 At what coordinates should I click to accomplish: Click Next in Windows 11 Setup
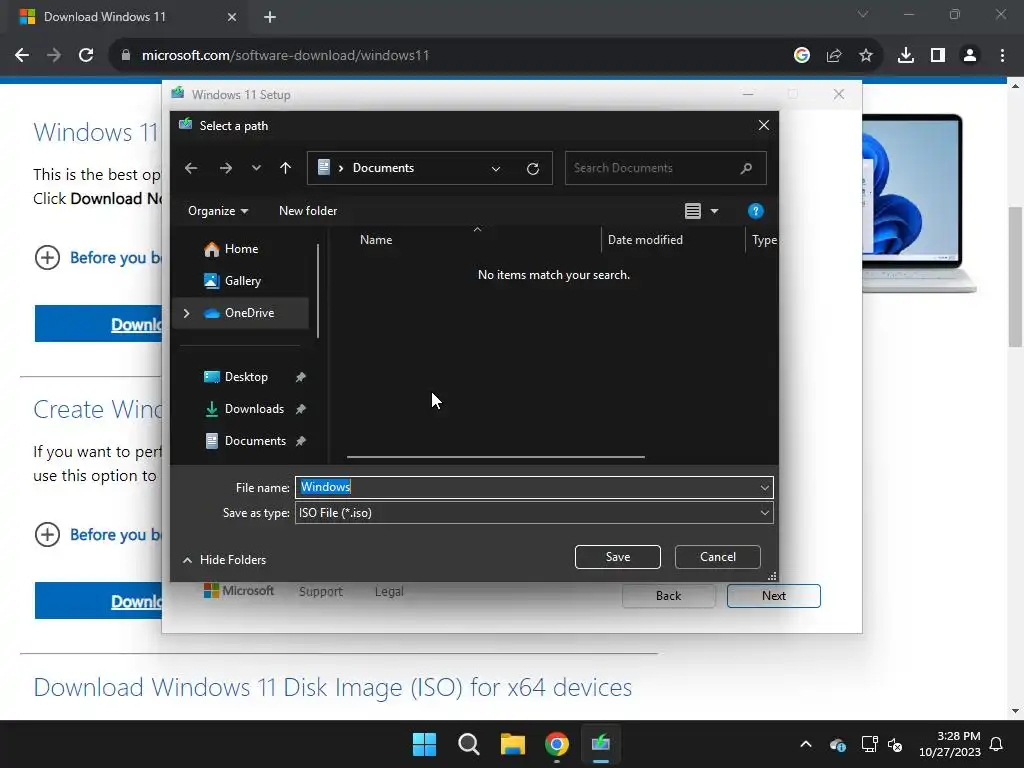click(773, 596)
